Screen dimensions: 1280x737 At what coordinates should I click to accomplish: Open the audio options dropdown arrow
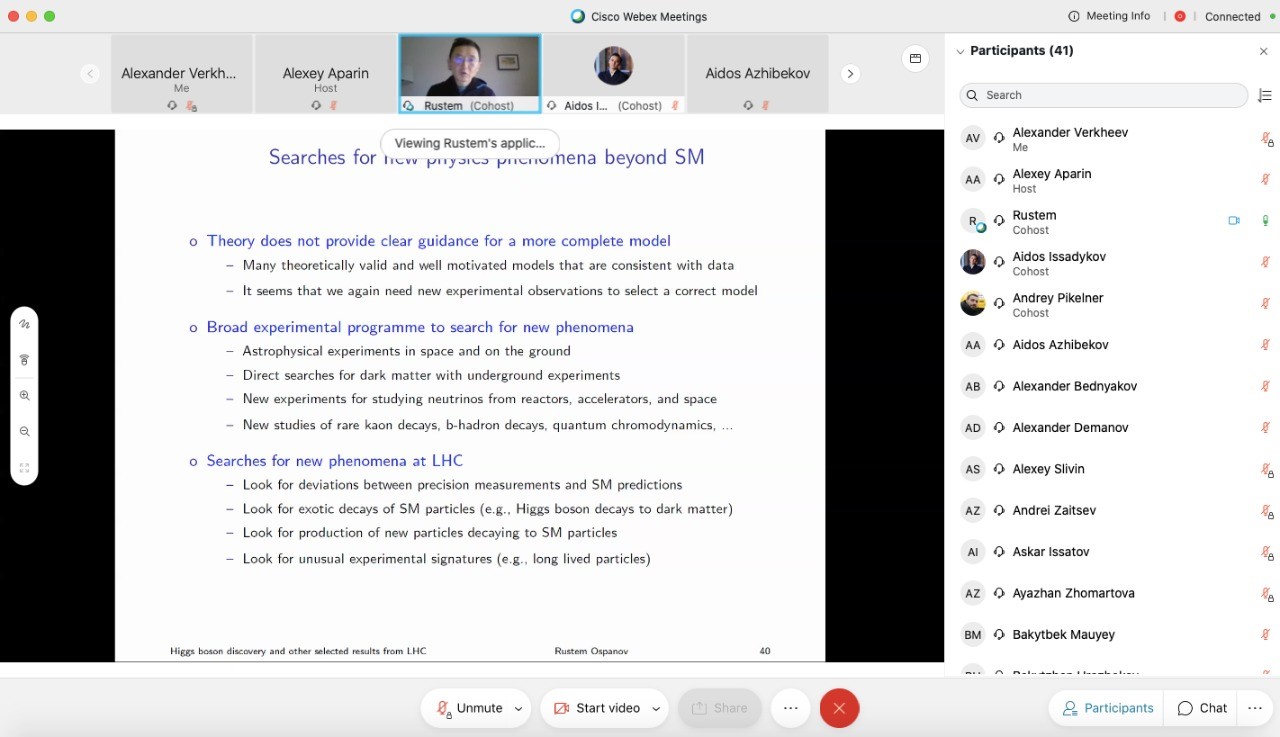[518, 708]
